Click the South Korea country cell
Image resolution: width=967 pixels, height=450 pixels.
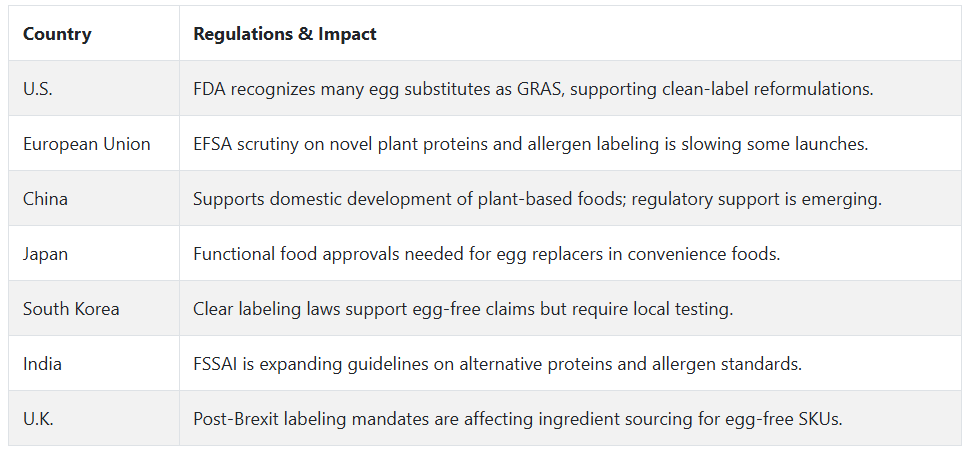point(71,309)
